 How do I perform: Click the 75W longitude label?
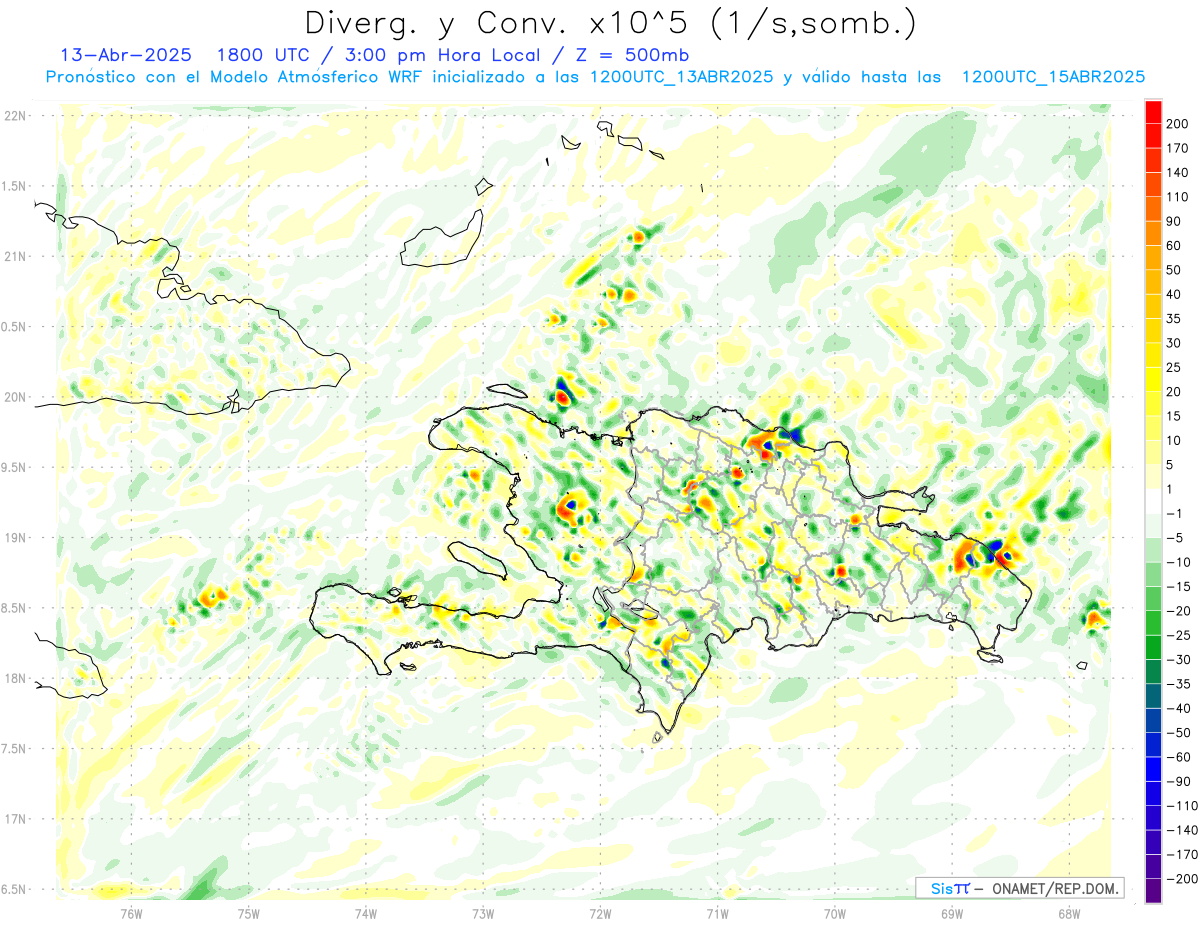[x=249, y=913]
